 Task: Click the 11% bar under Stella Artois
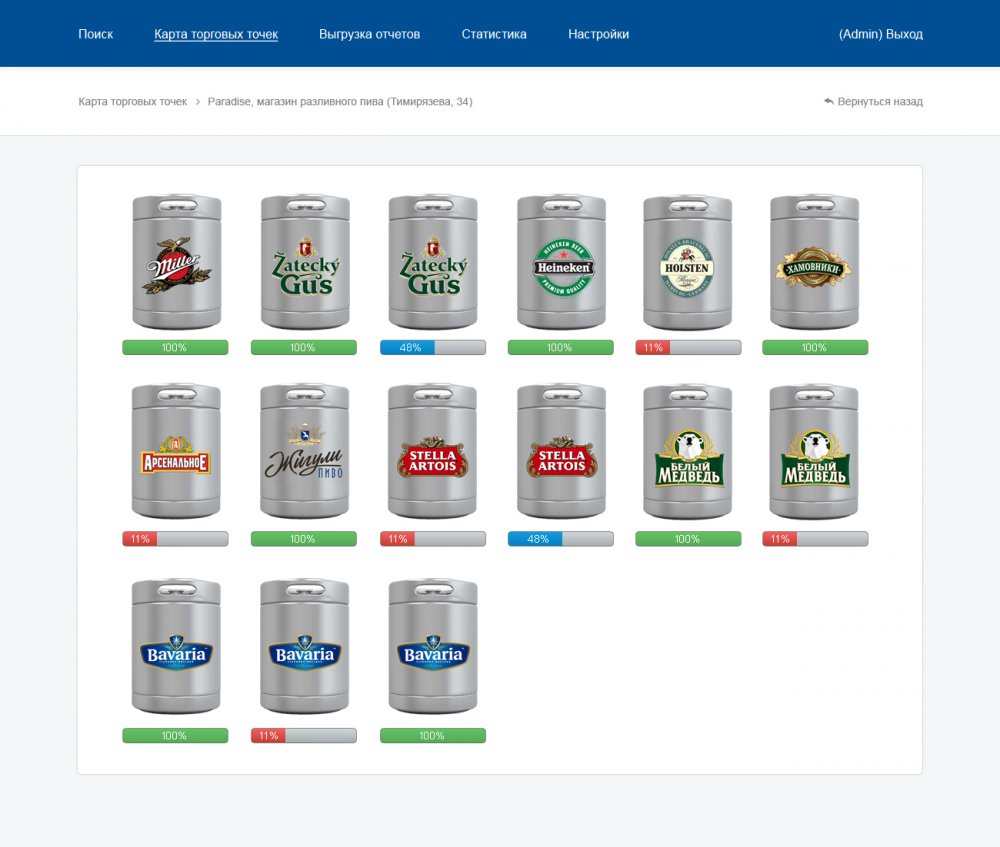click(433, 539)
